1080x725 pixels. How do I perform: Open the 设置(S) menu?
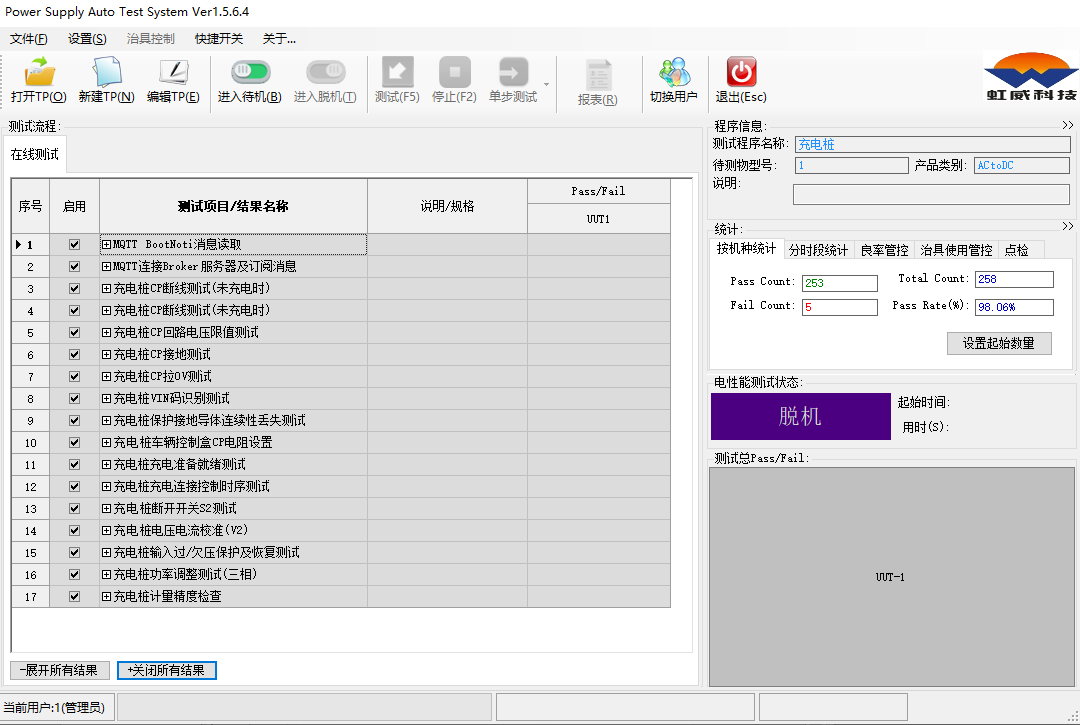[x=87, y=39]
